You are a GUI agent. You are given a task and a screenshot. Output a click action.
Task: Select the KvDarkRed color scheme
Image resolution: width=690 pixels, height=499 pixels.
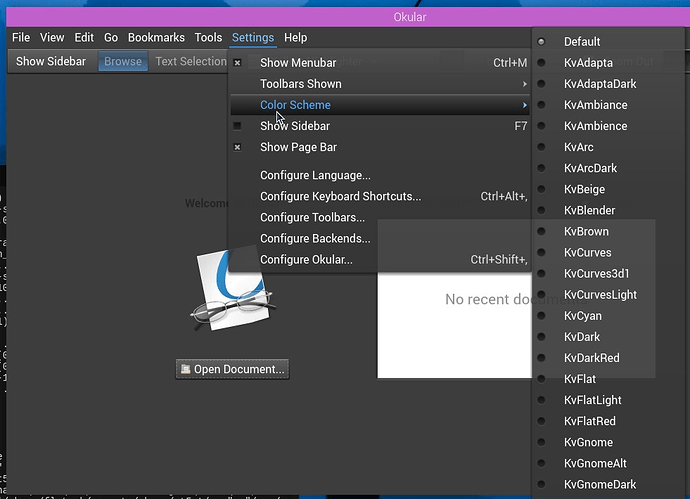tap(607, 359)
